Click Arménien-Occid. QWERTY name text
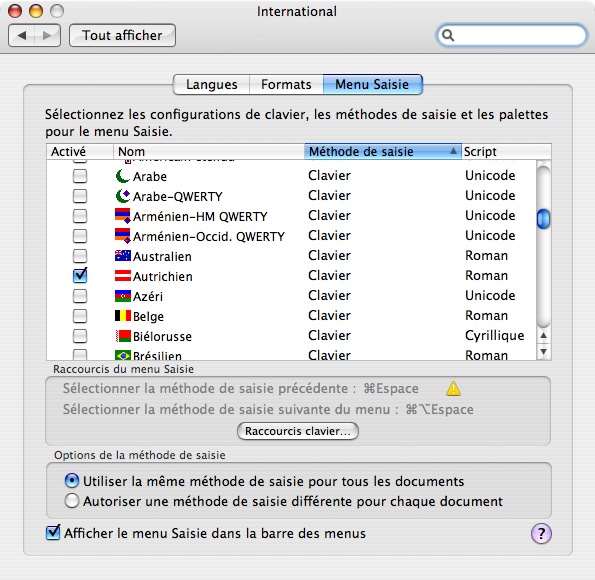Image resolution: width=595 pixels, height=580 pixels. click(x=209, y=236)
